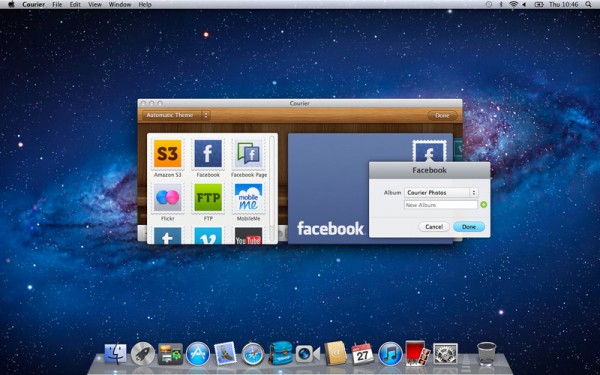
Task: Open FaceTime from the Dock
Action: pos(308,354)
